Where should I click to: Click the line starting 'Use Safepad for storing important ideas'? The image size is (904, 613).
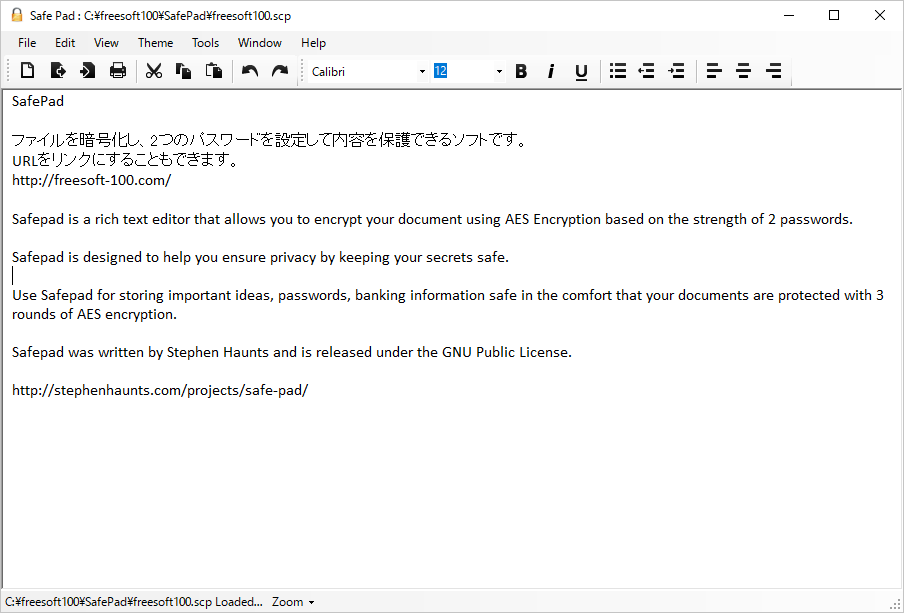pos(448,295)
